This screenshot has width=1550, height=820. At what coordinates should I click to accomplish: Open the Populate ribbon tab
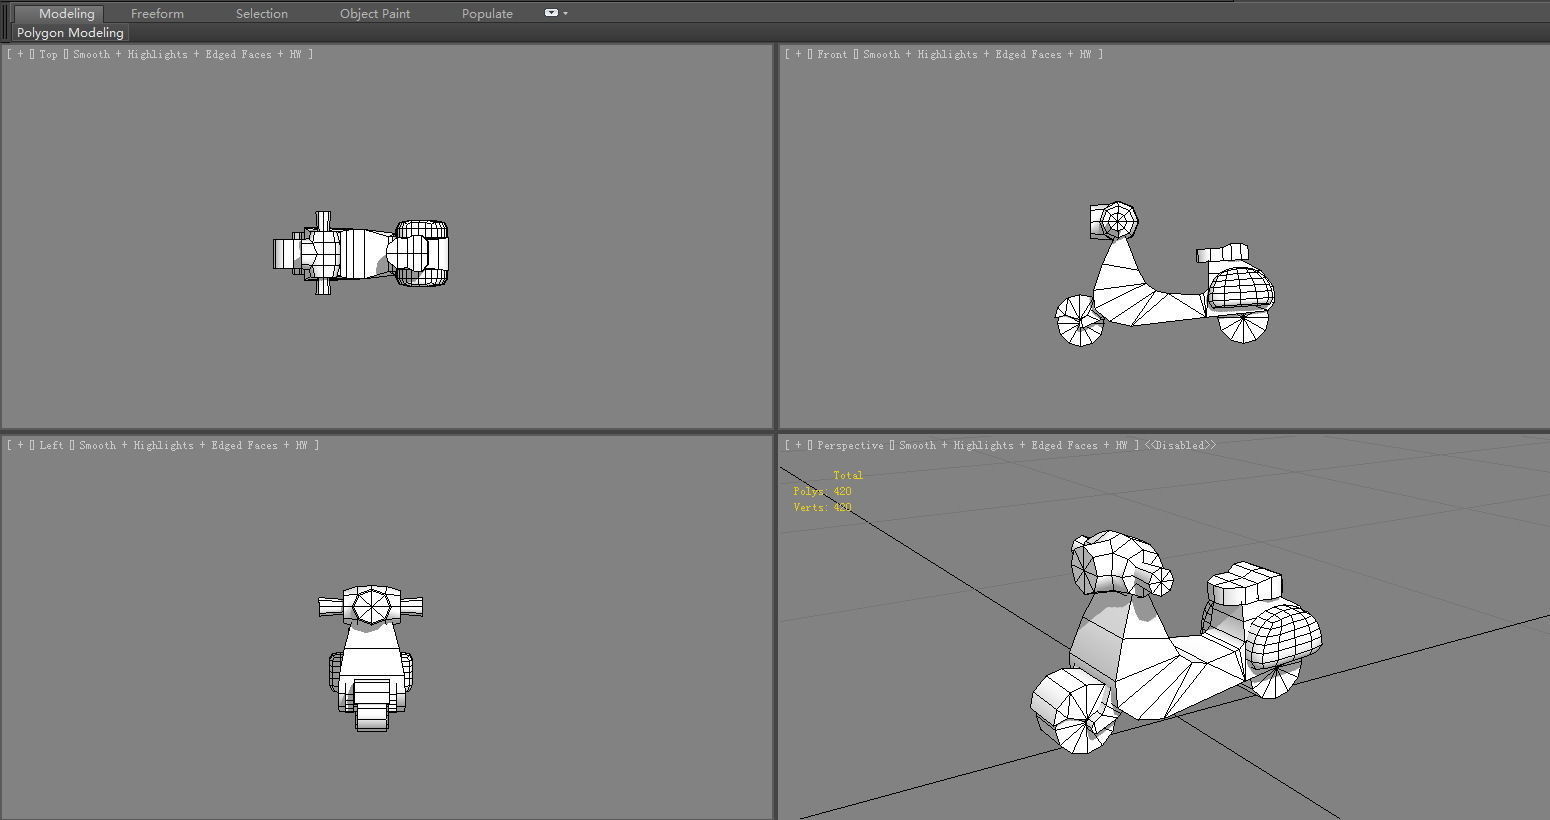coord(487,13)
